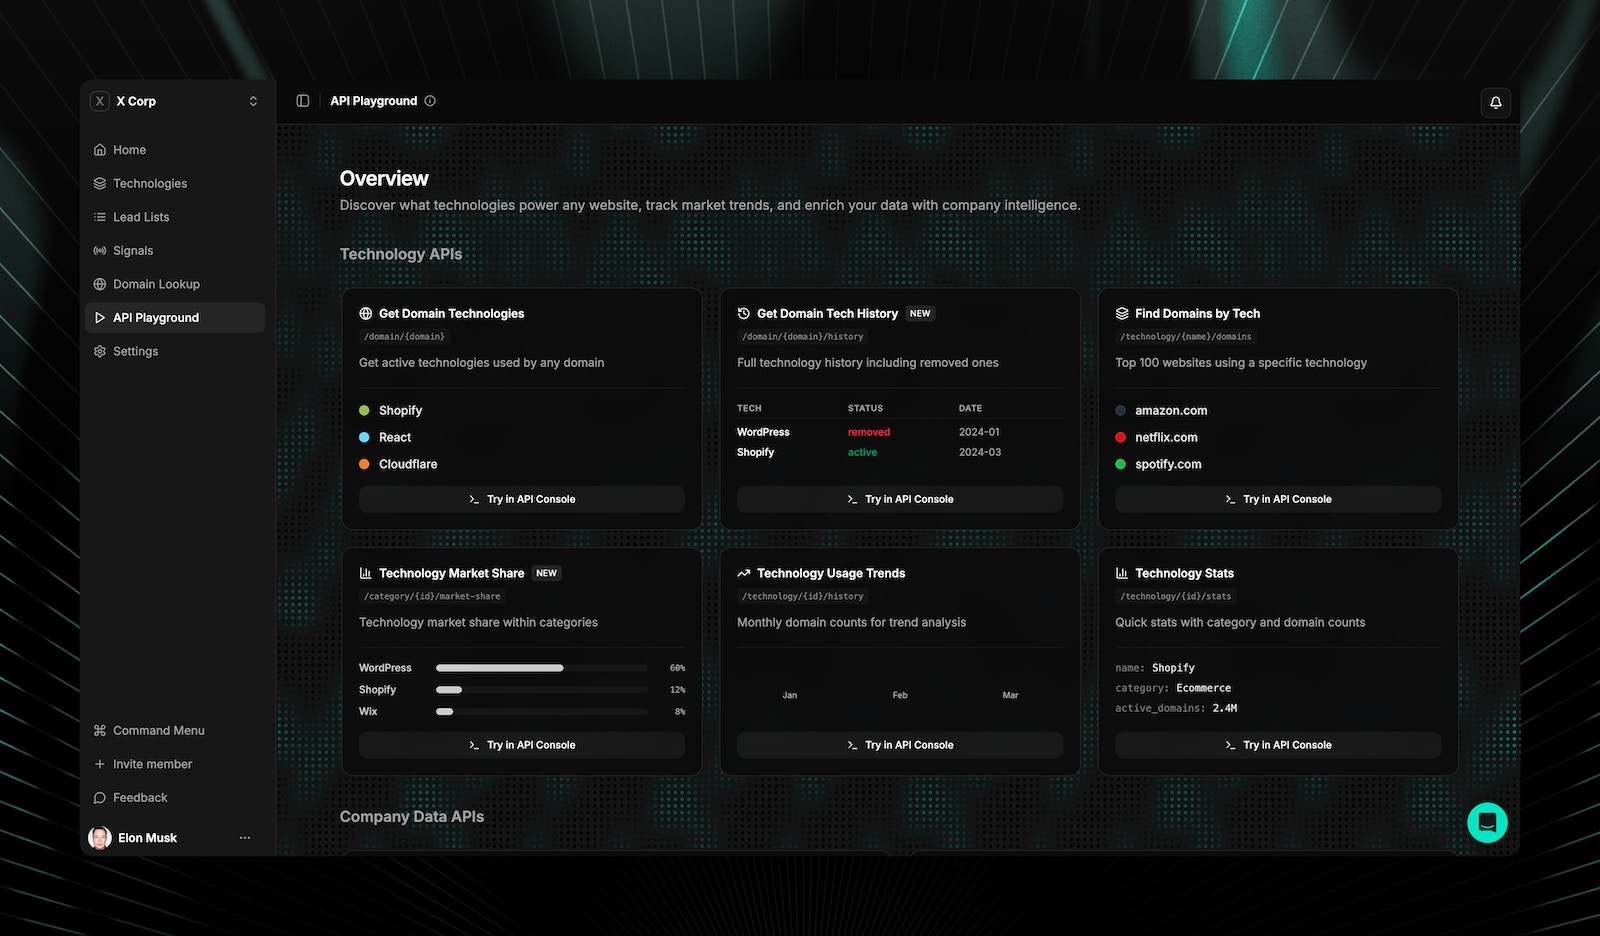Screen dimensions: 1600x936
Task: Click Try in API Console under Get Domain Technologies
Action: click(521, 499)
